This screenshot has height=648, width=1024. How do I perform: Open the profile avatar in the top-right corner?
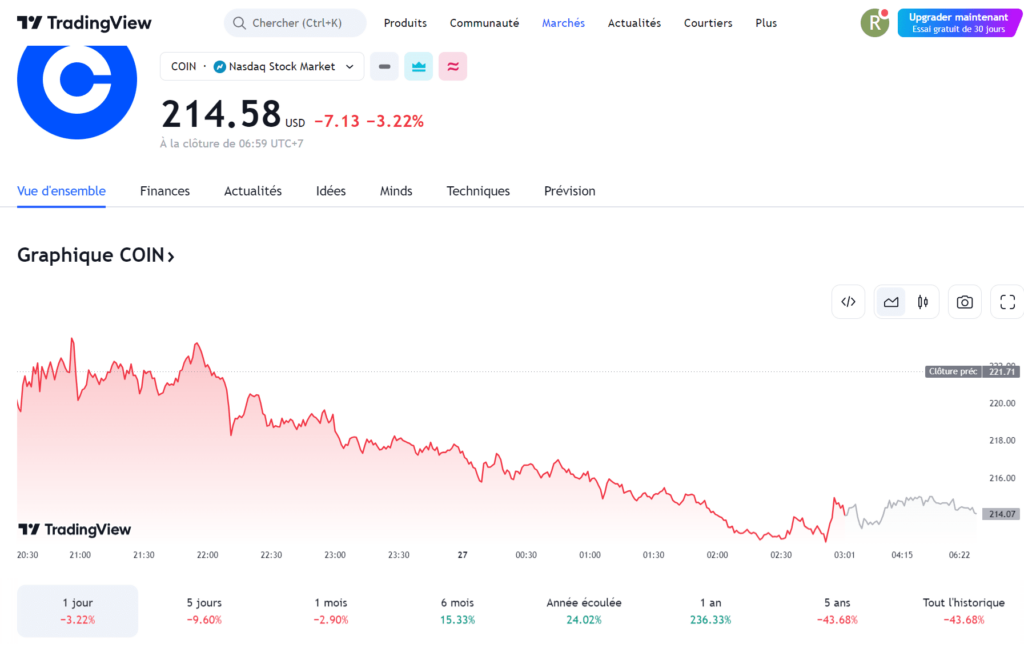coord(874,21)
